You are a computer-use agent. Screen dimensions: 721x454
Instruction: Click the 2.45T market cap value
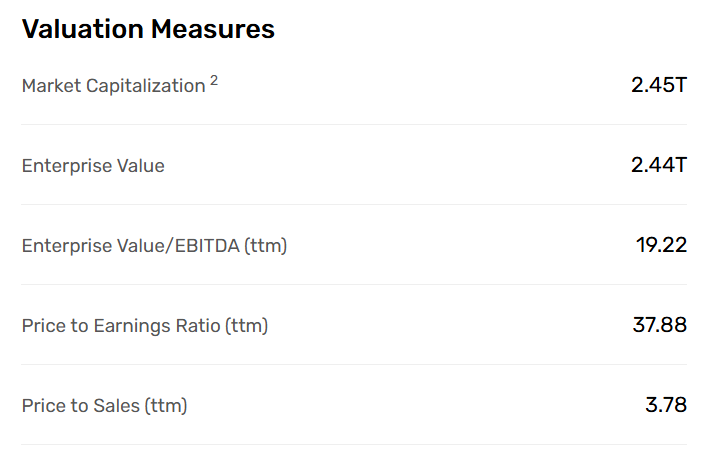(659, 85)
